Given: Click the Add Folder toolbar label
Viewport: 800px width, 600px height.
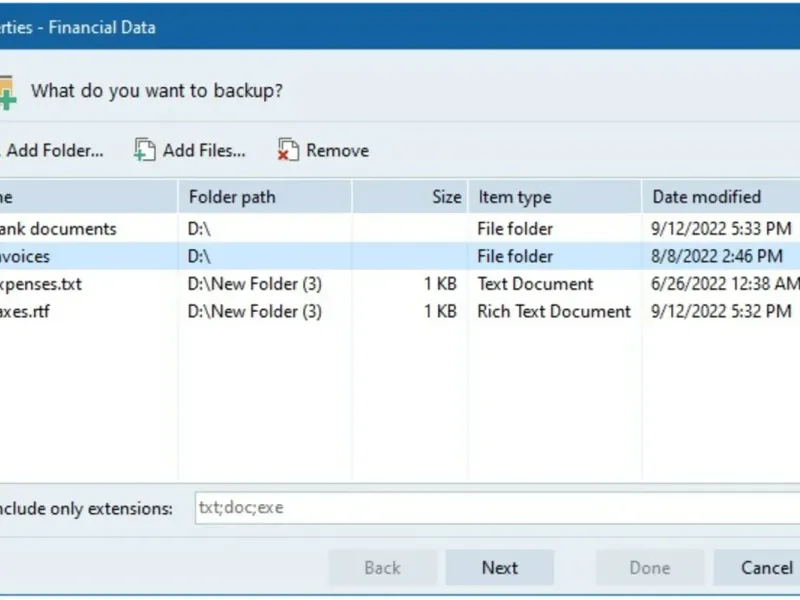Looking at the screenshot, I should coord(55,151).
